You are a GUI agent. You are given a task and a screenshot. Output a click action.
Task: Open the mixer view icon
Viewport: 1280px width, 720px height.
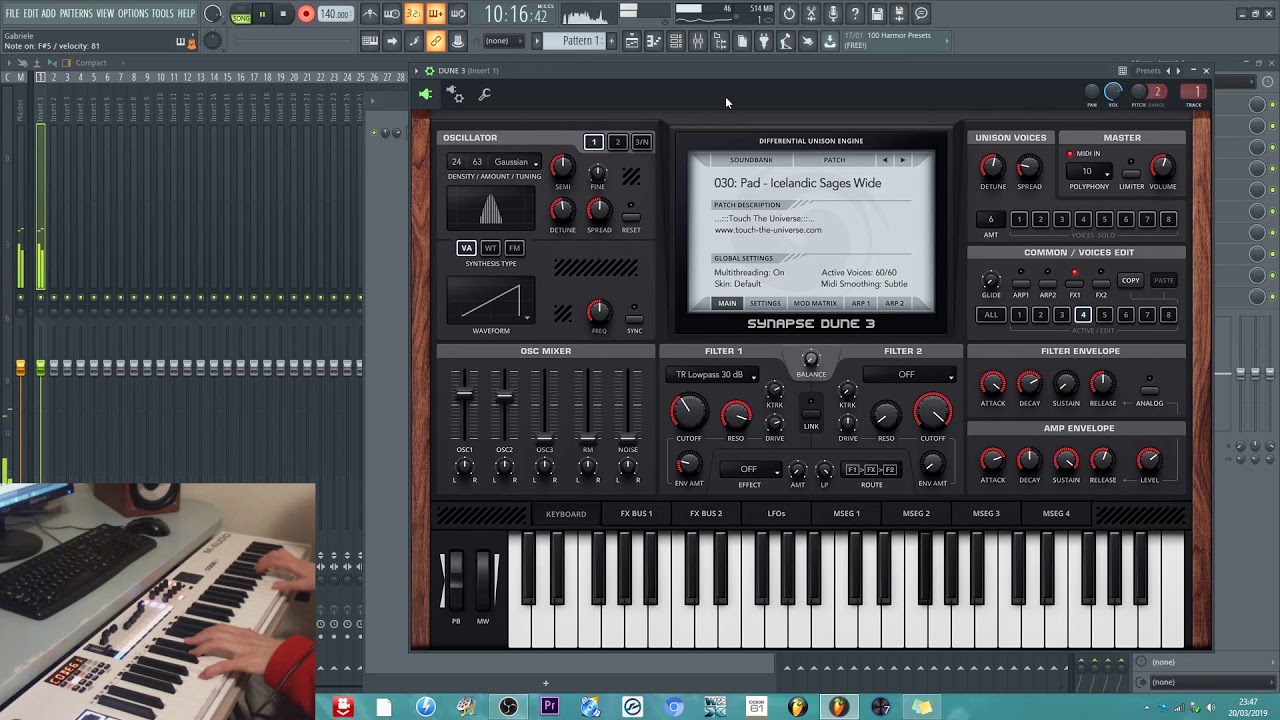pyautogui.click(x=698, y=41)
